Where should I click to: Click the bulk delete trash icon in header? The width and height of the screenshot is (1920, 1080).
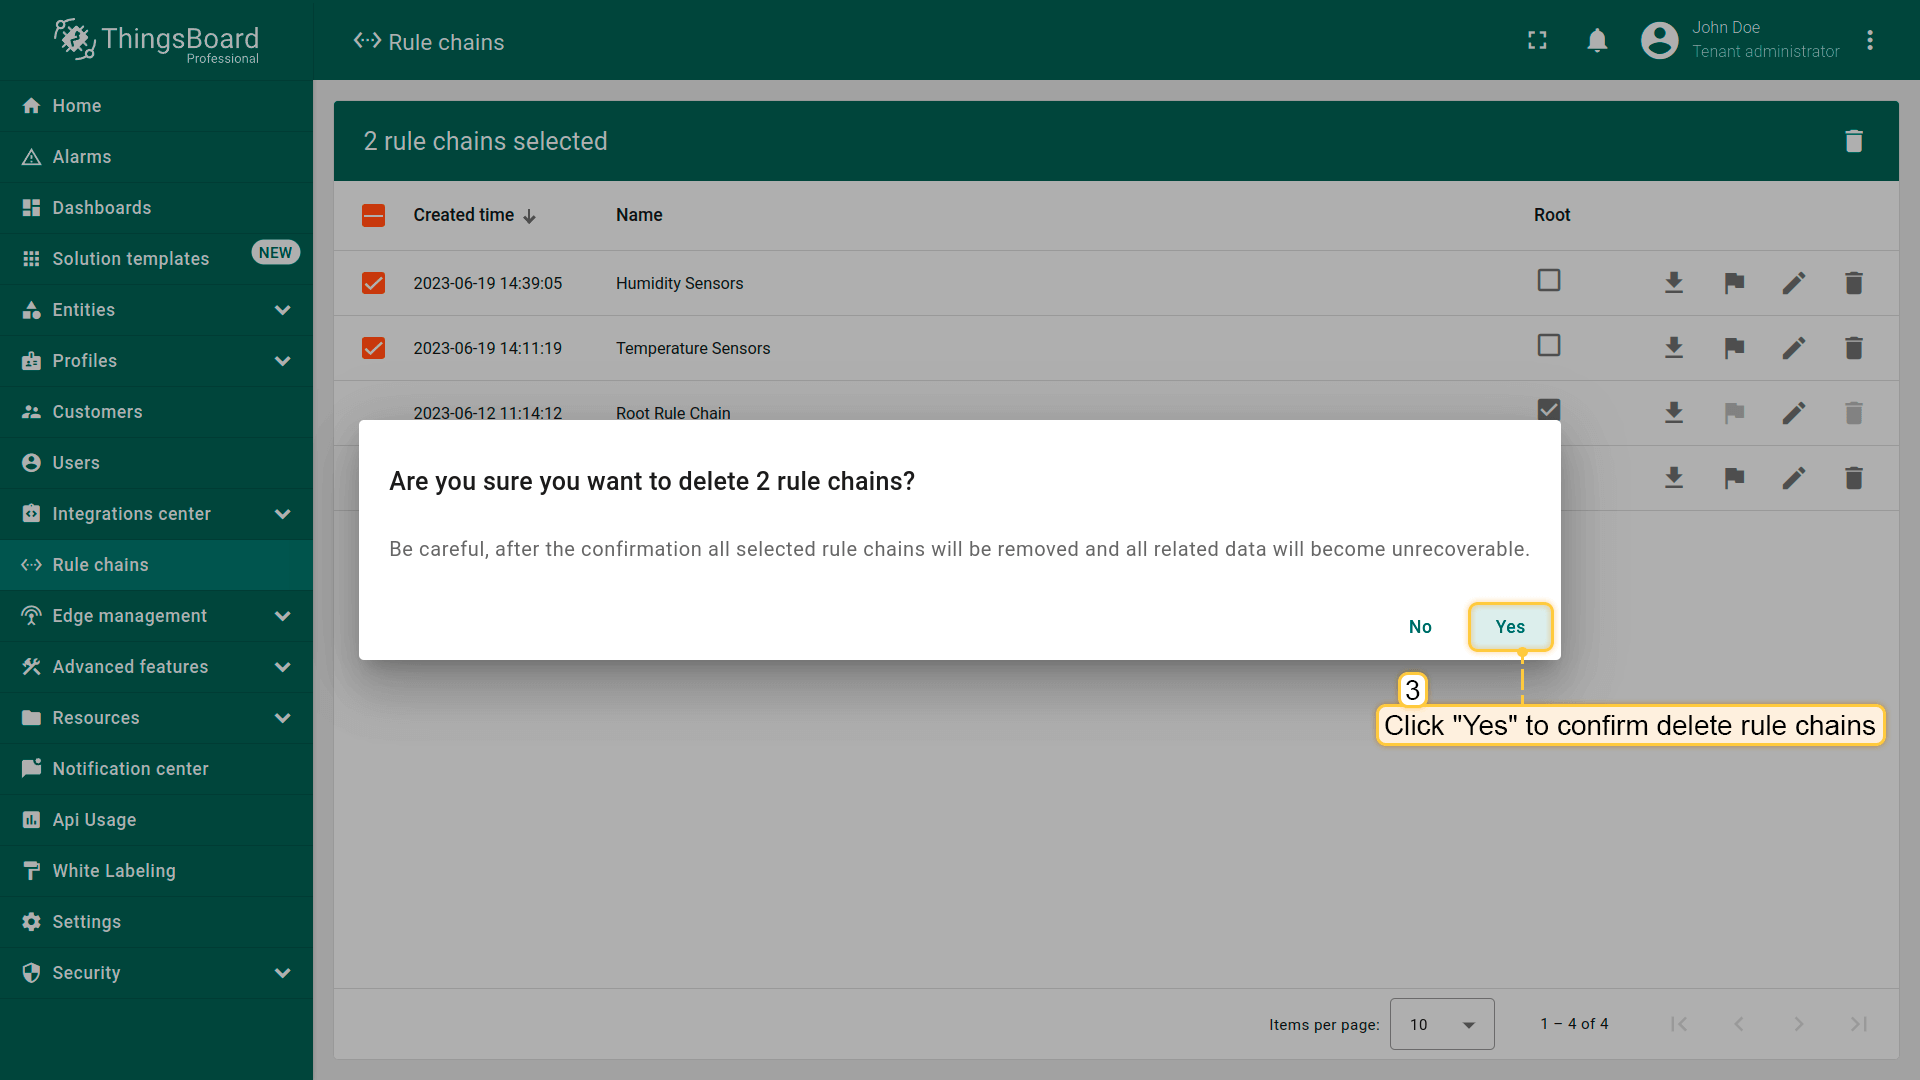tap(1853, 141)
